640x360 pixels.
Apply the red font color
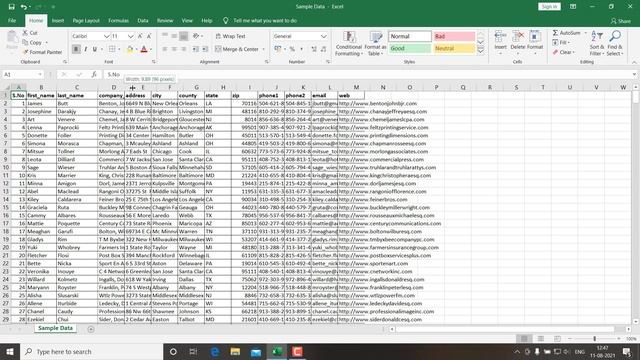(x=144, y=49)
